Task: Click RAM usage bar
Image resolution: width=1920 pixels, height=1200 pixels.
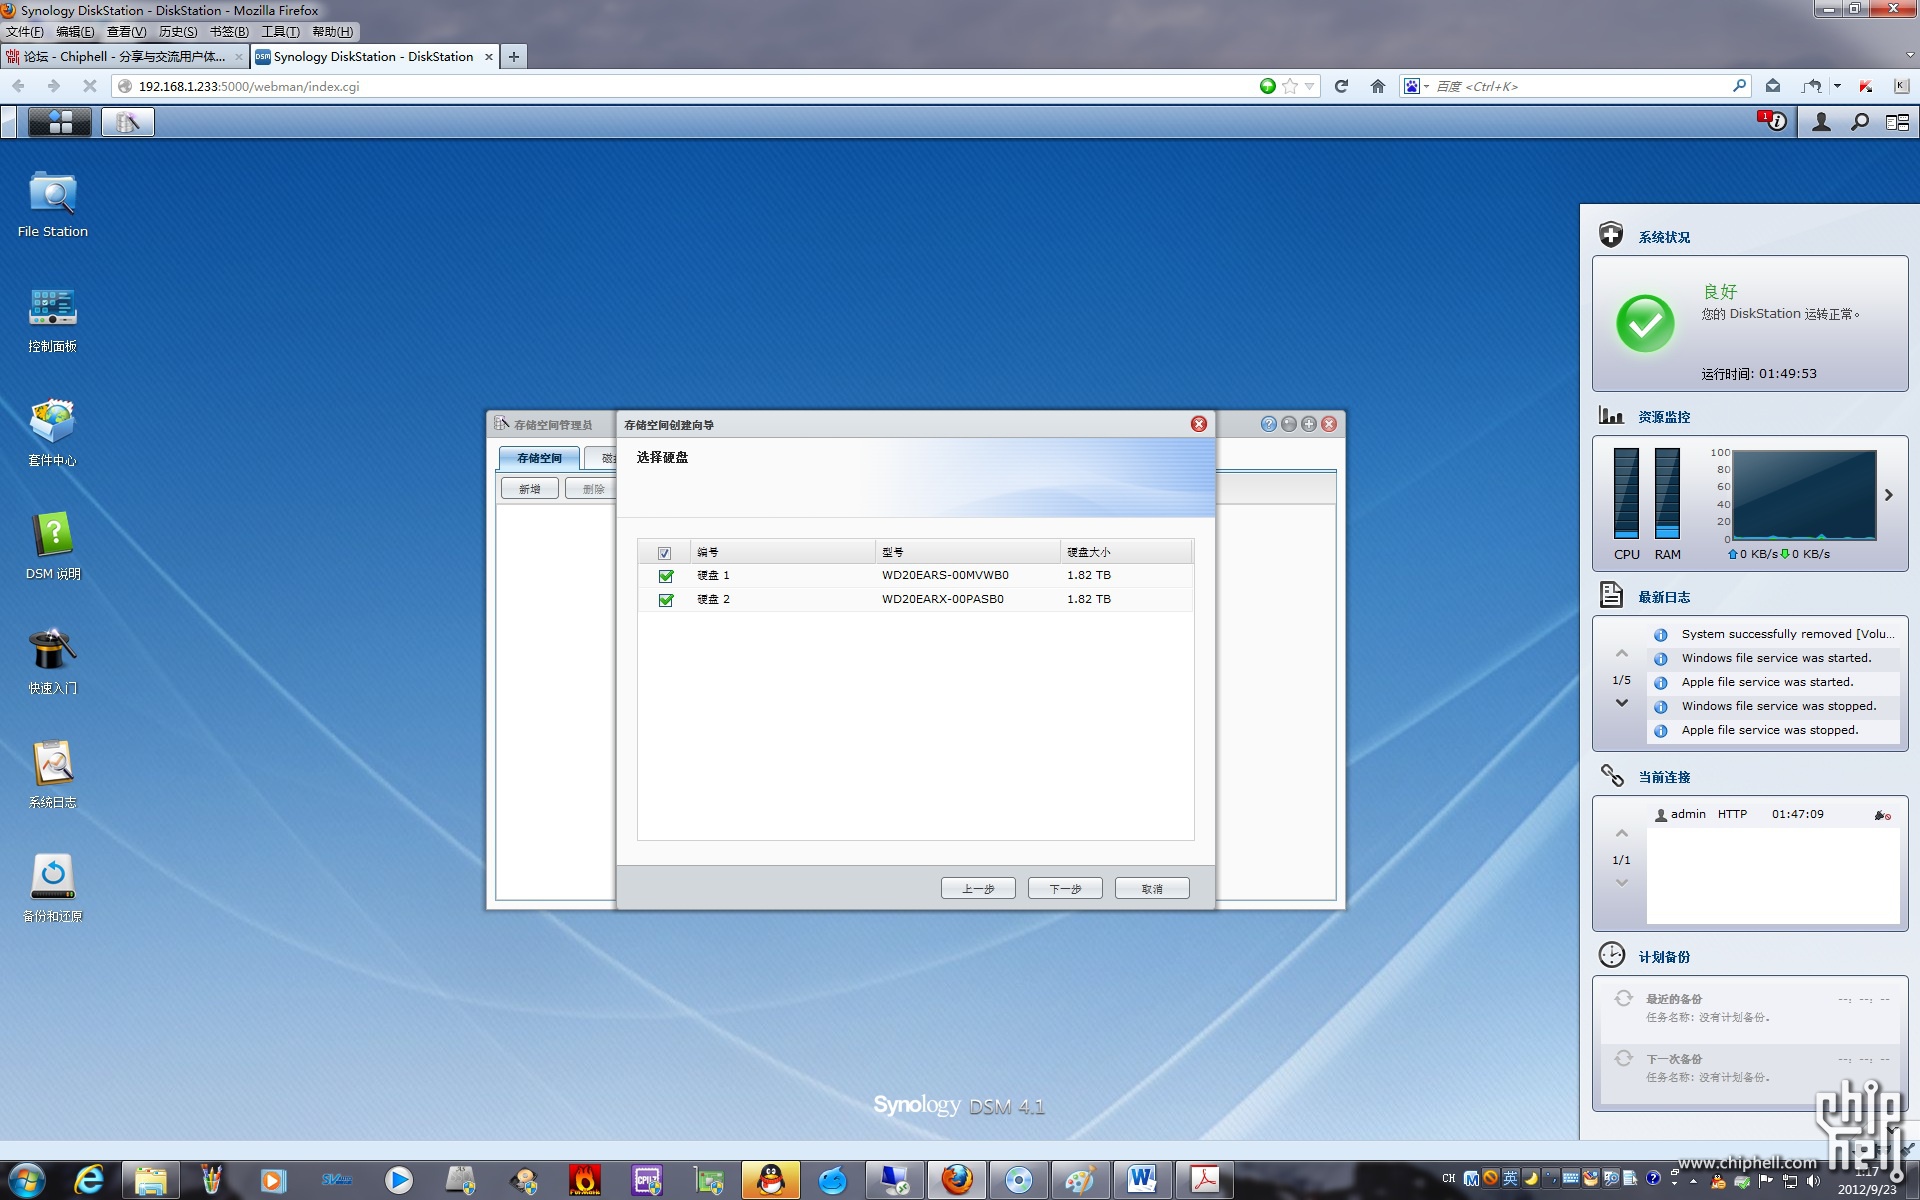Action: pyautogui.click(x=1667, y=493)
